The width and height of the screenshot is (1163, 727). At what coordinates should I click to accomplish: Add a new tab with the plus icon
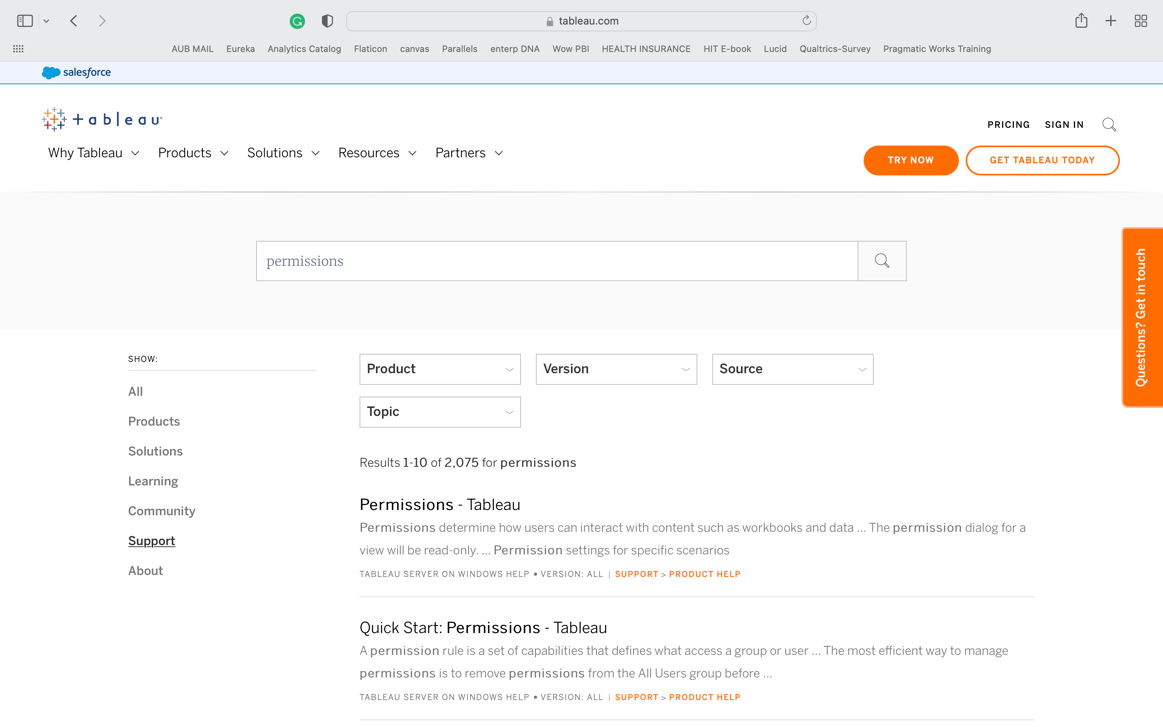(1110, 21)
